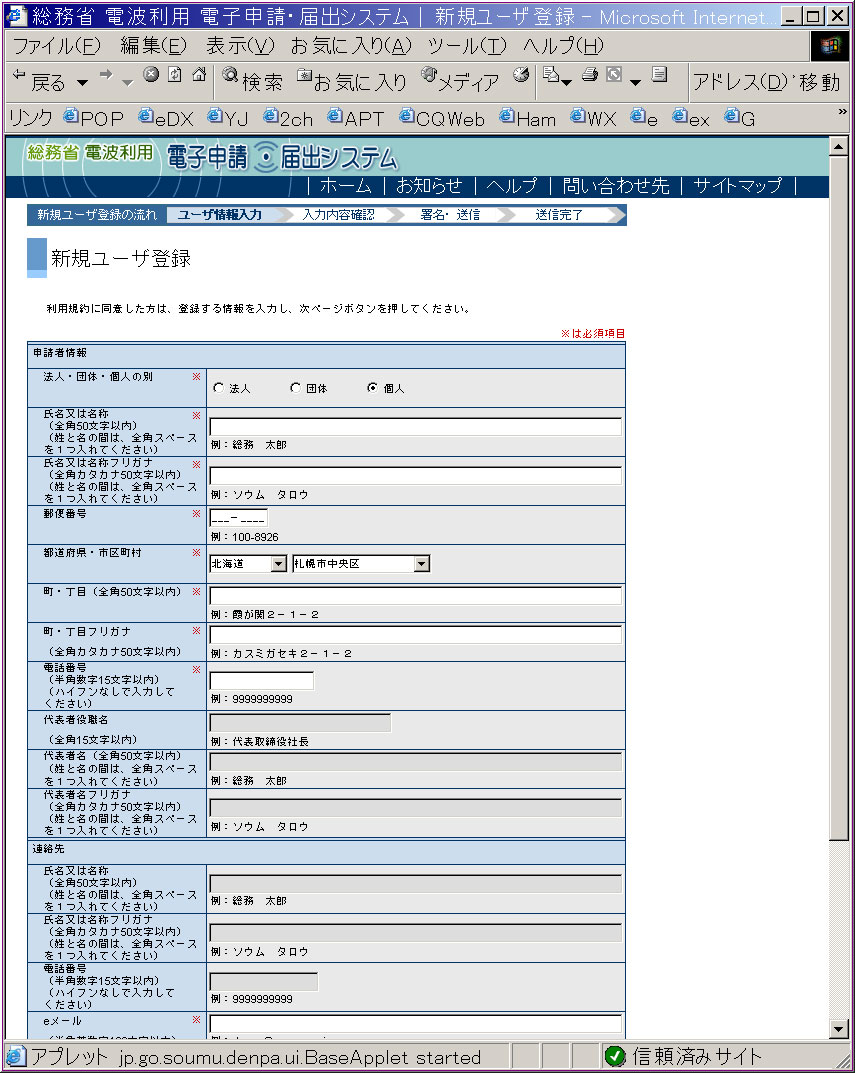This screenshot has height=1073, width=855.
Task: Click the ユーザ情報入力 step label
Action: tap(220, 215)
